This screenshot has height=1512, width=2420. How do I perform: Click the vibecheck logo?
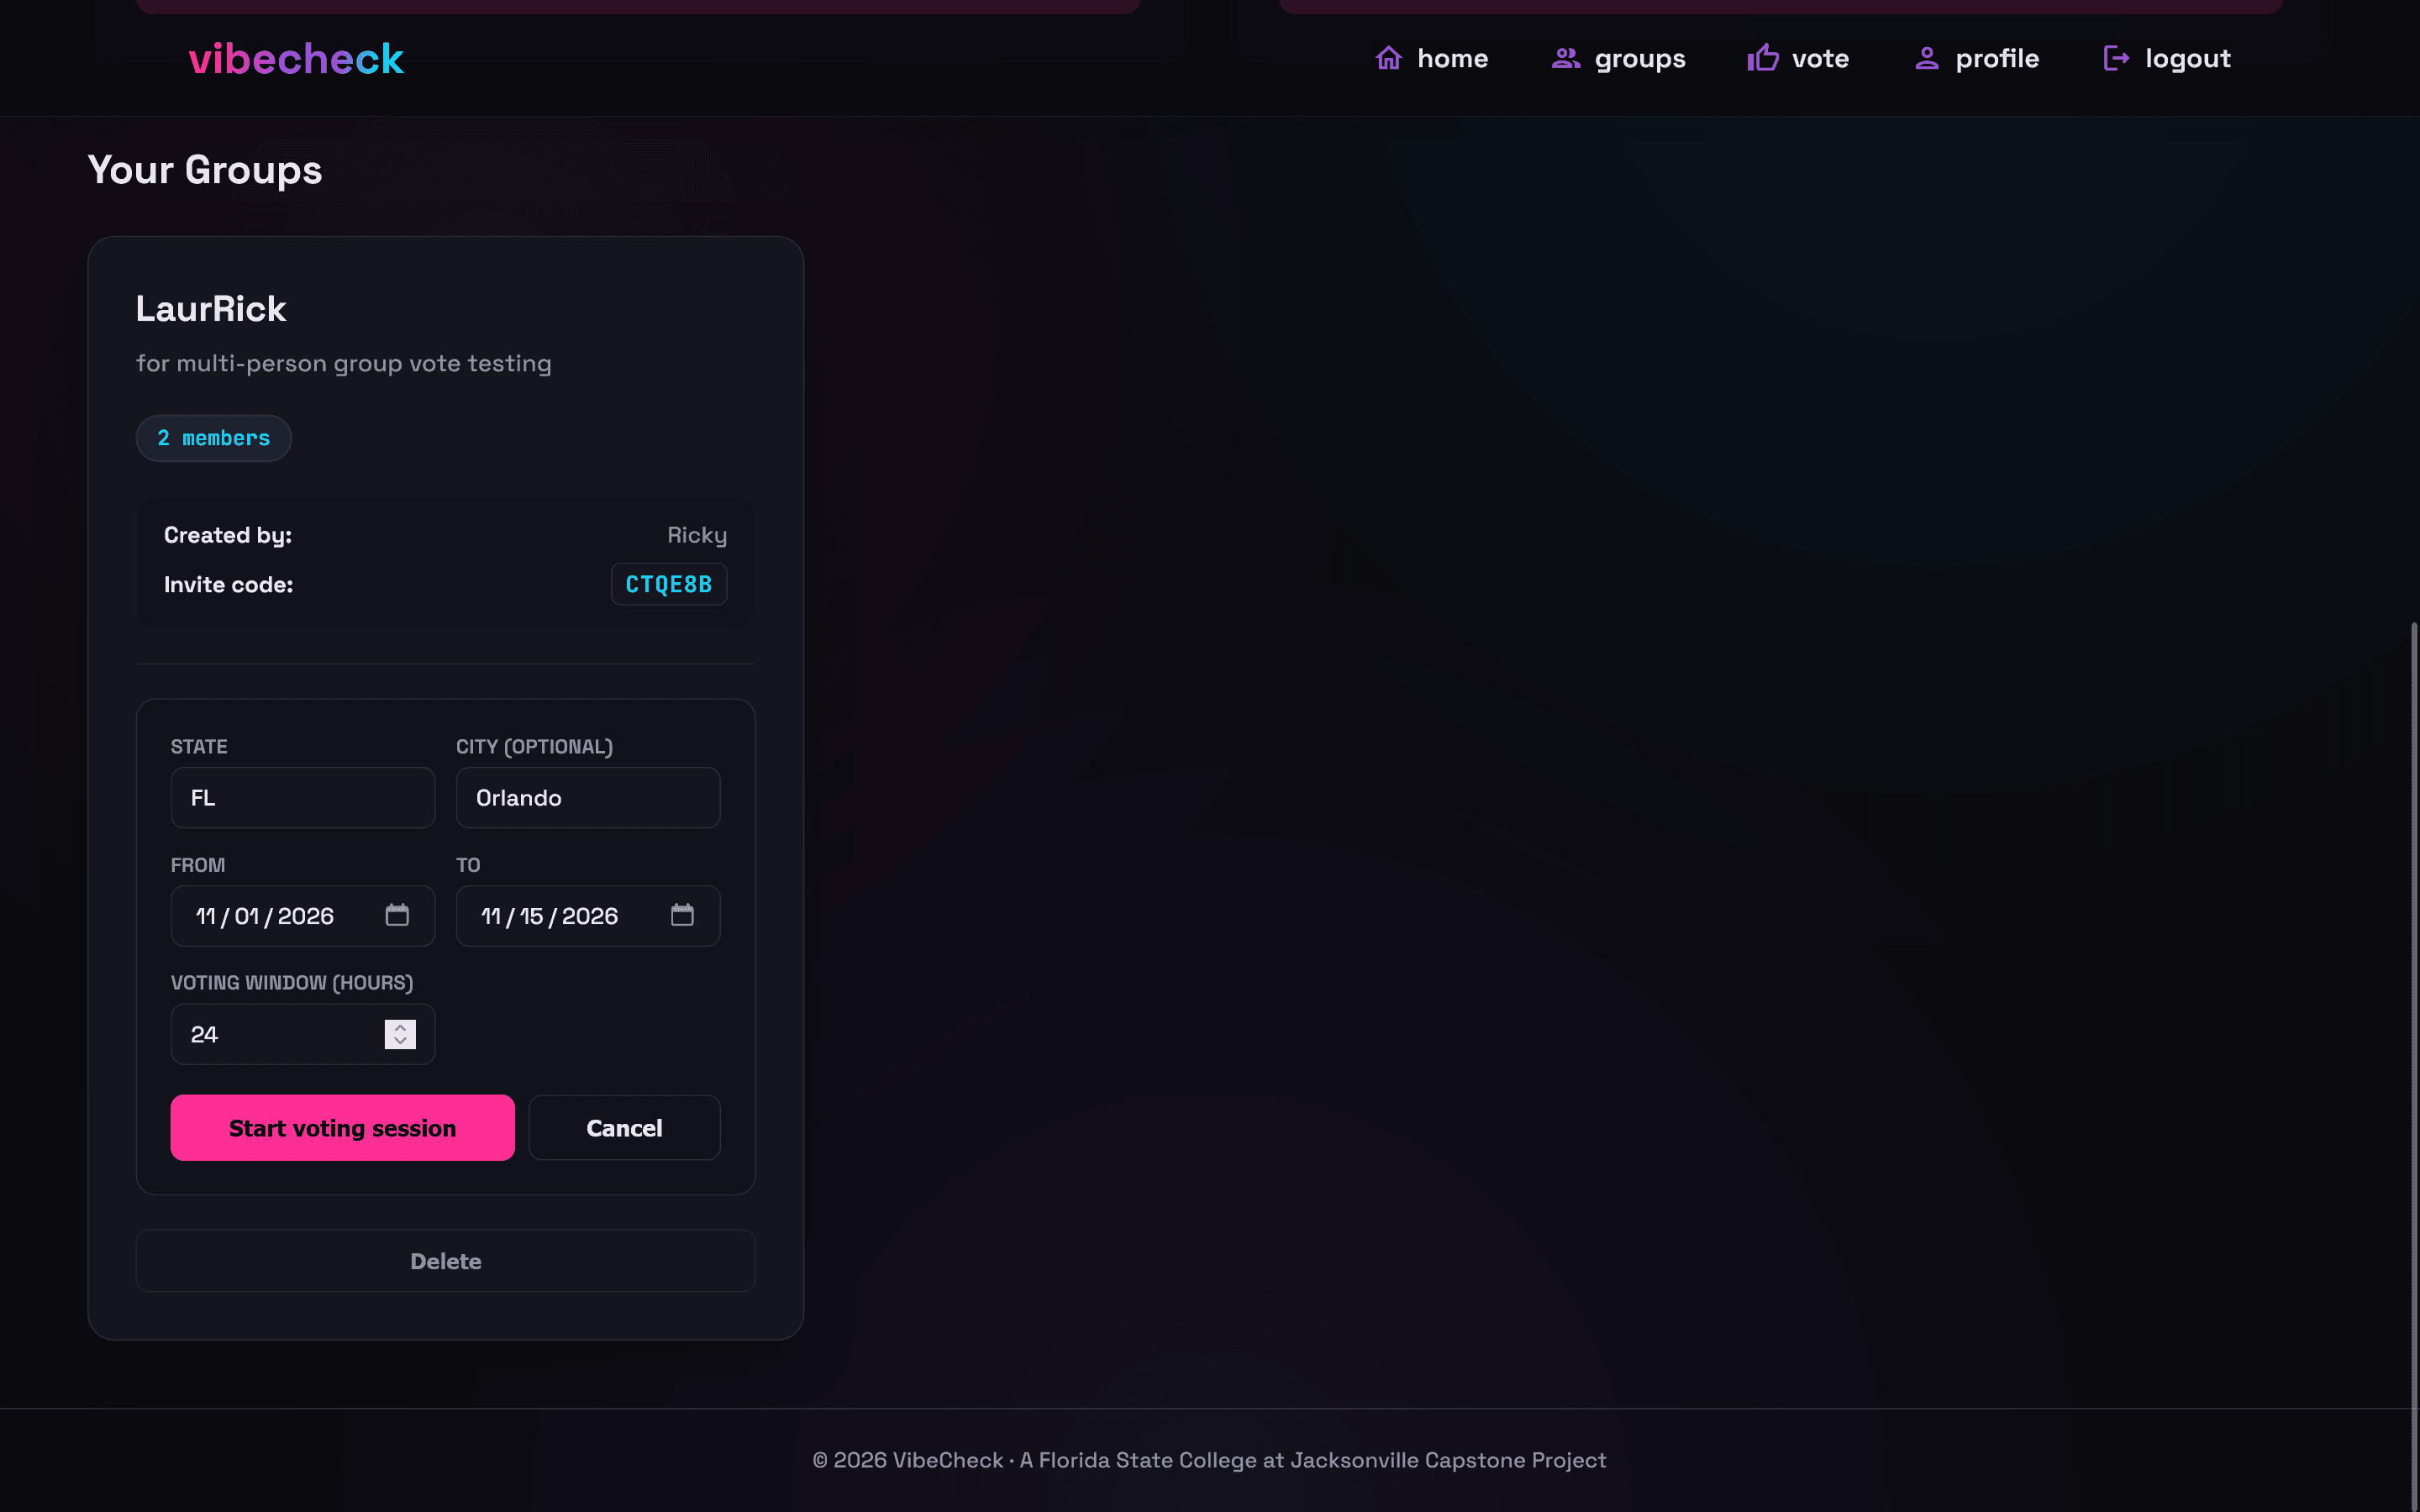click(296, 59)
